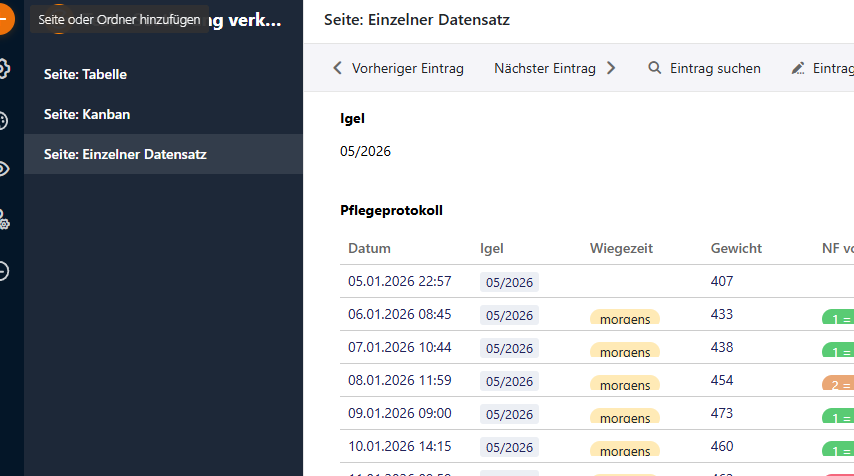854x476 pixels.
Task: Click the Gewicht column header
Action: [x=736, y=248]
